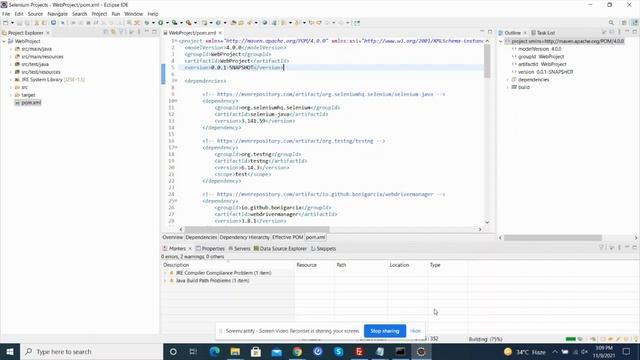Fold the selenium dependency at line 10
640x360 pixels.
(x=176, y=101)
